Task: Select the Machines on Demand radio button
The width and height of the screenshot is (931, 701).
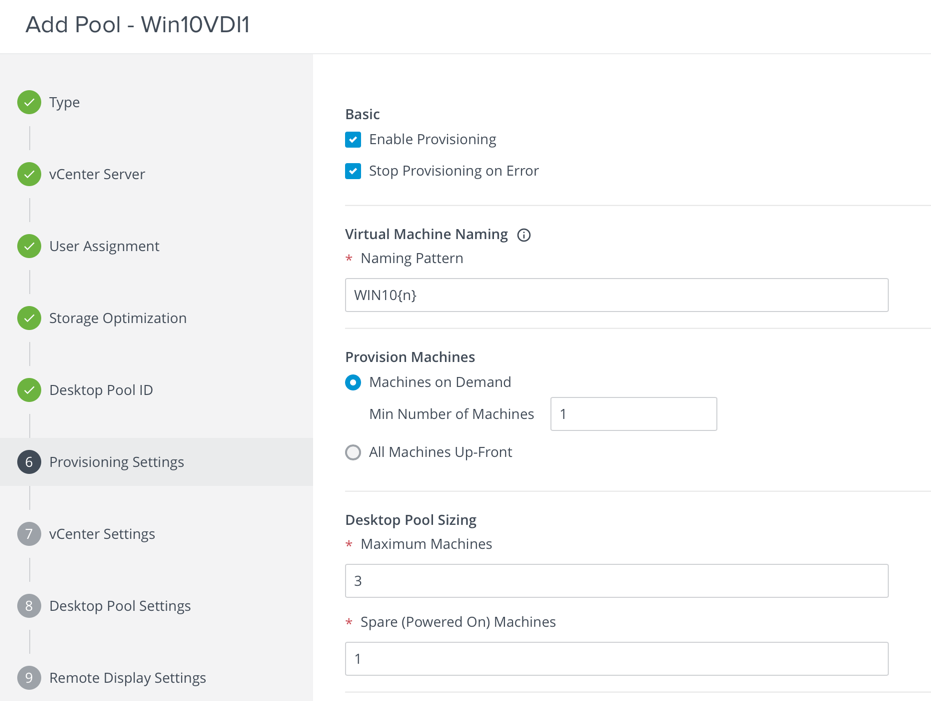Action: pyautogui.click(x=353, y=383)
